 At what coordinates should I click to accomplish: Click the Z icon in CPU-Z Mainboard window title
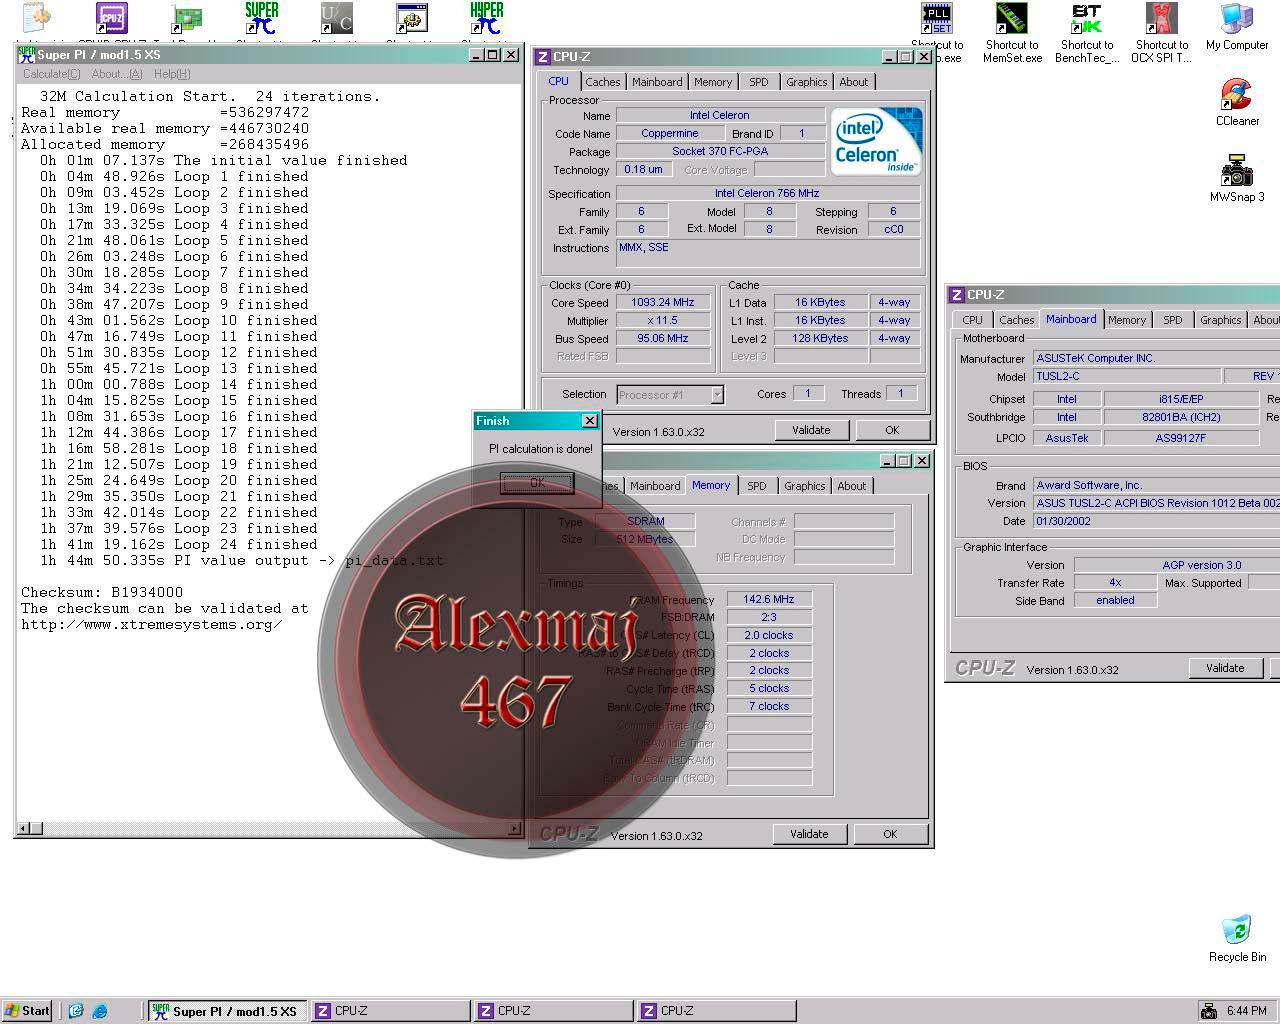point(956,295)
